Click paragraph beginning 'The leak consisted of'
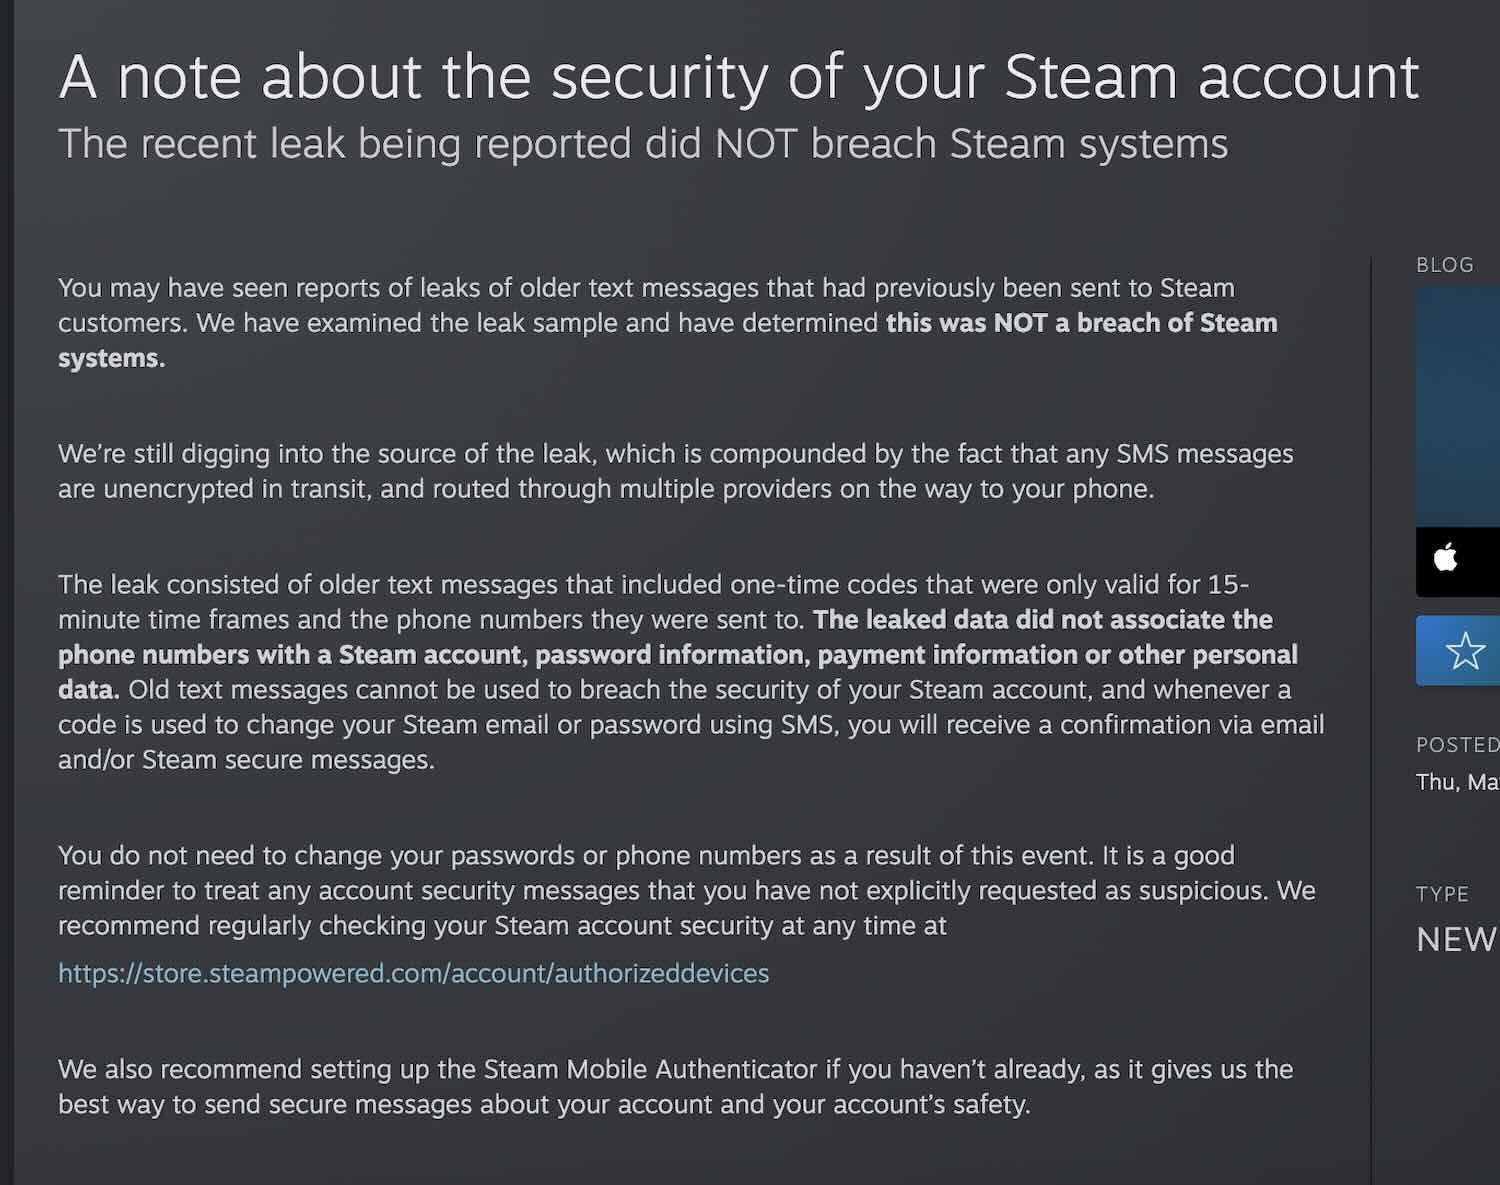Image resolution: width=1500 pixels, height=1185 pixels. coord(691,672)
